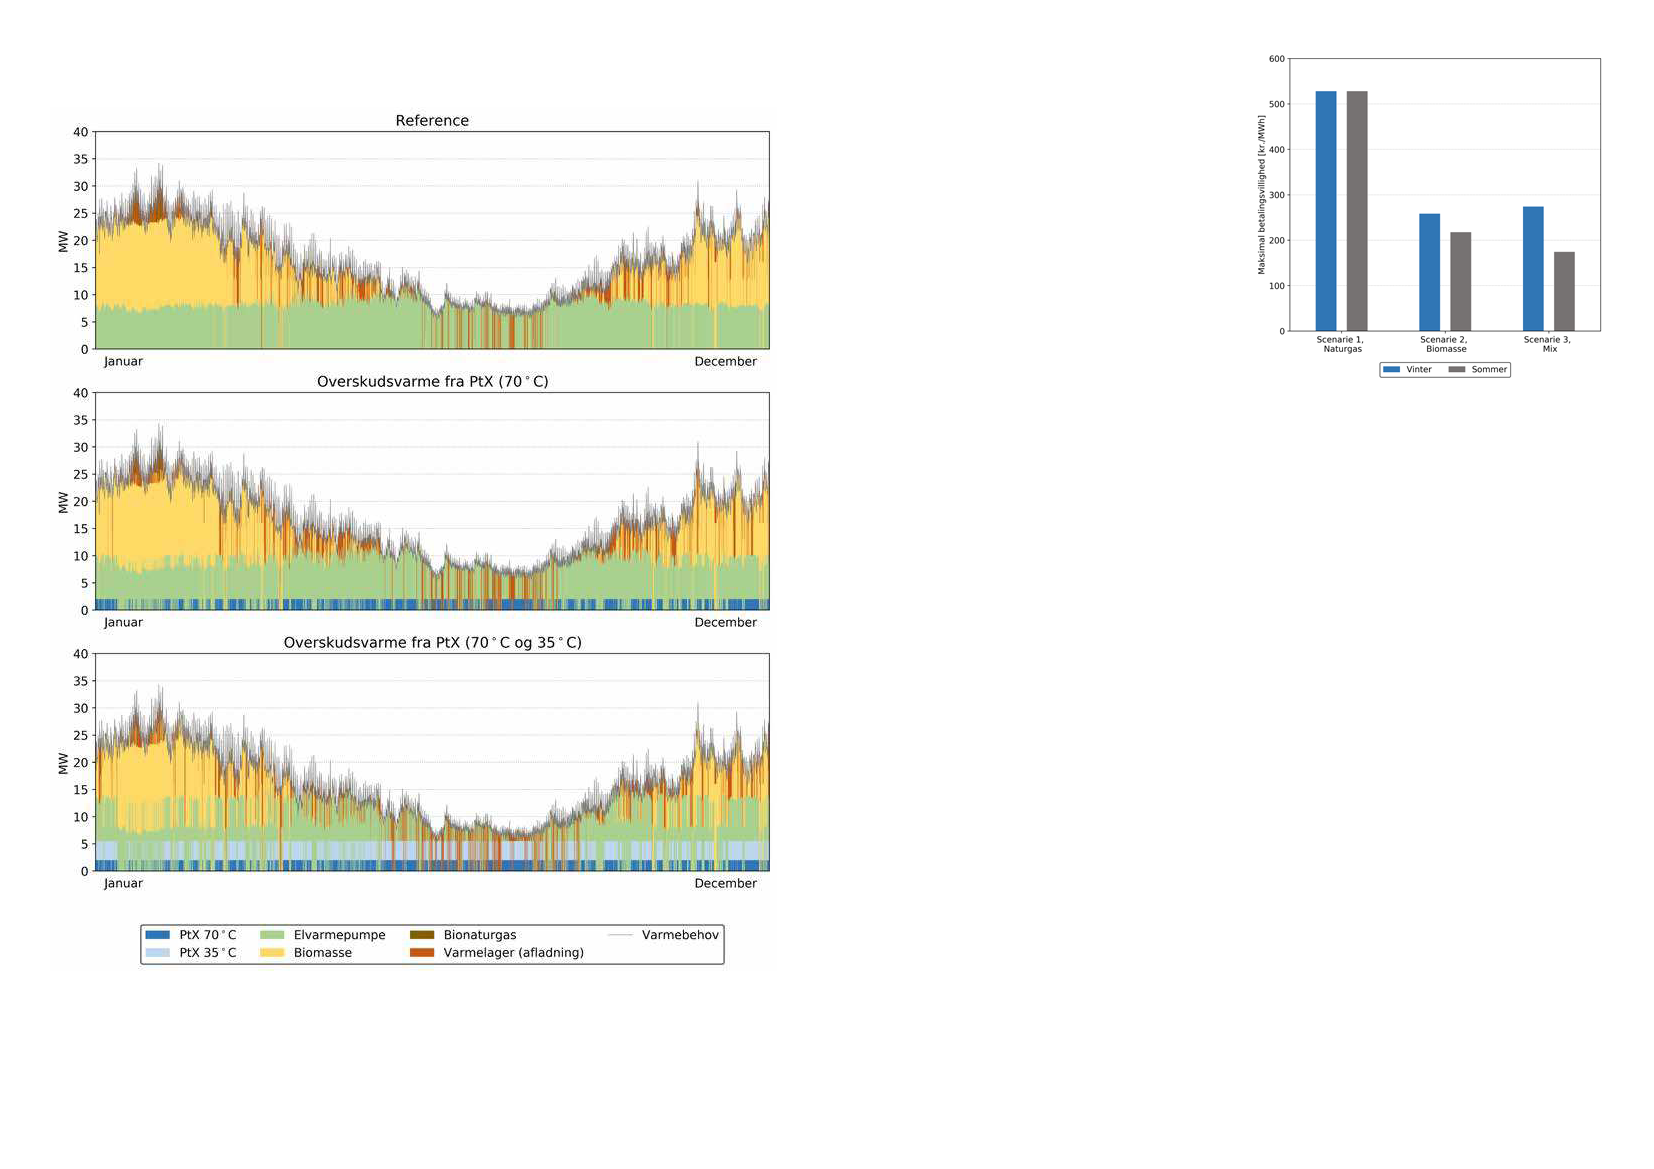Click 'December' label under the bottom chart
This screenshot has height=1169, width=1654.
click(x=726, y=884)
